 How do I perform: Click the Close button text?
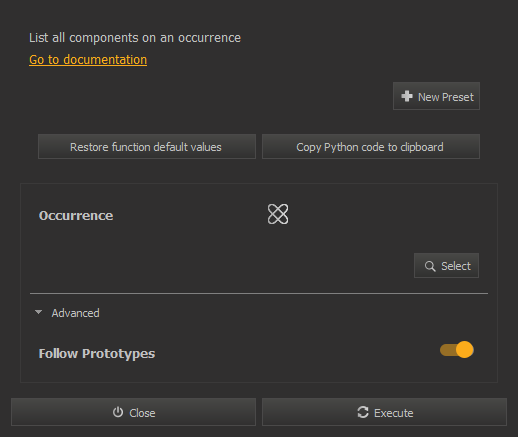[x=142, y=413]
